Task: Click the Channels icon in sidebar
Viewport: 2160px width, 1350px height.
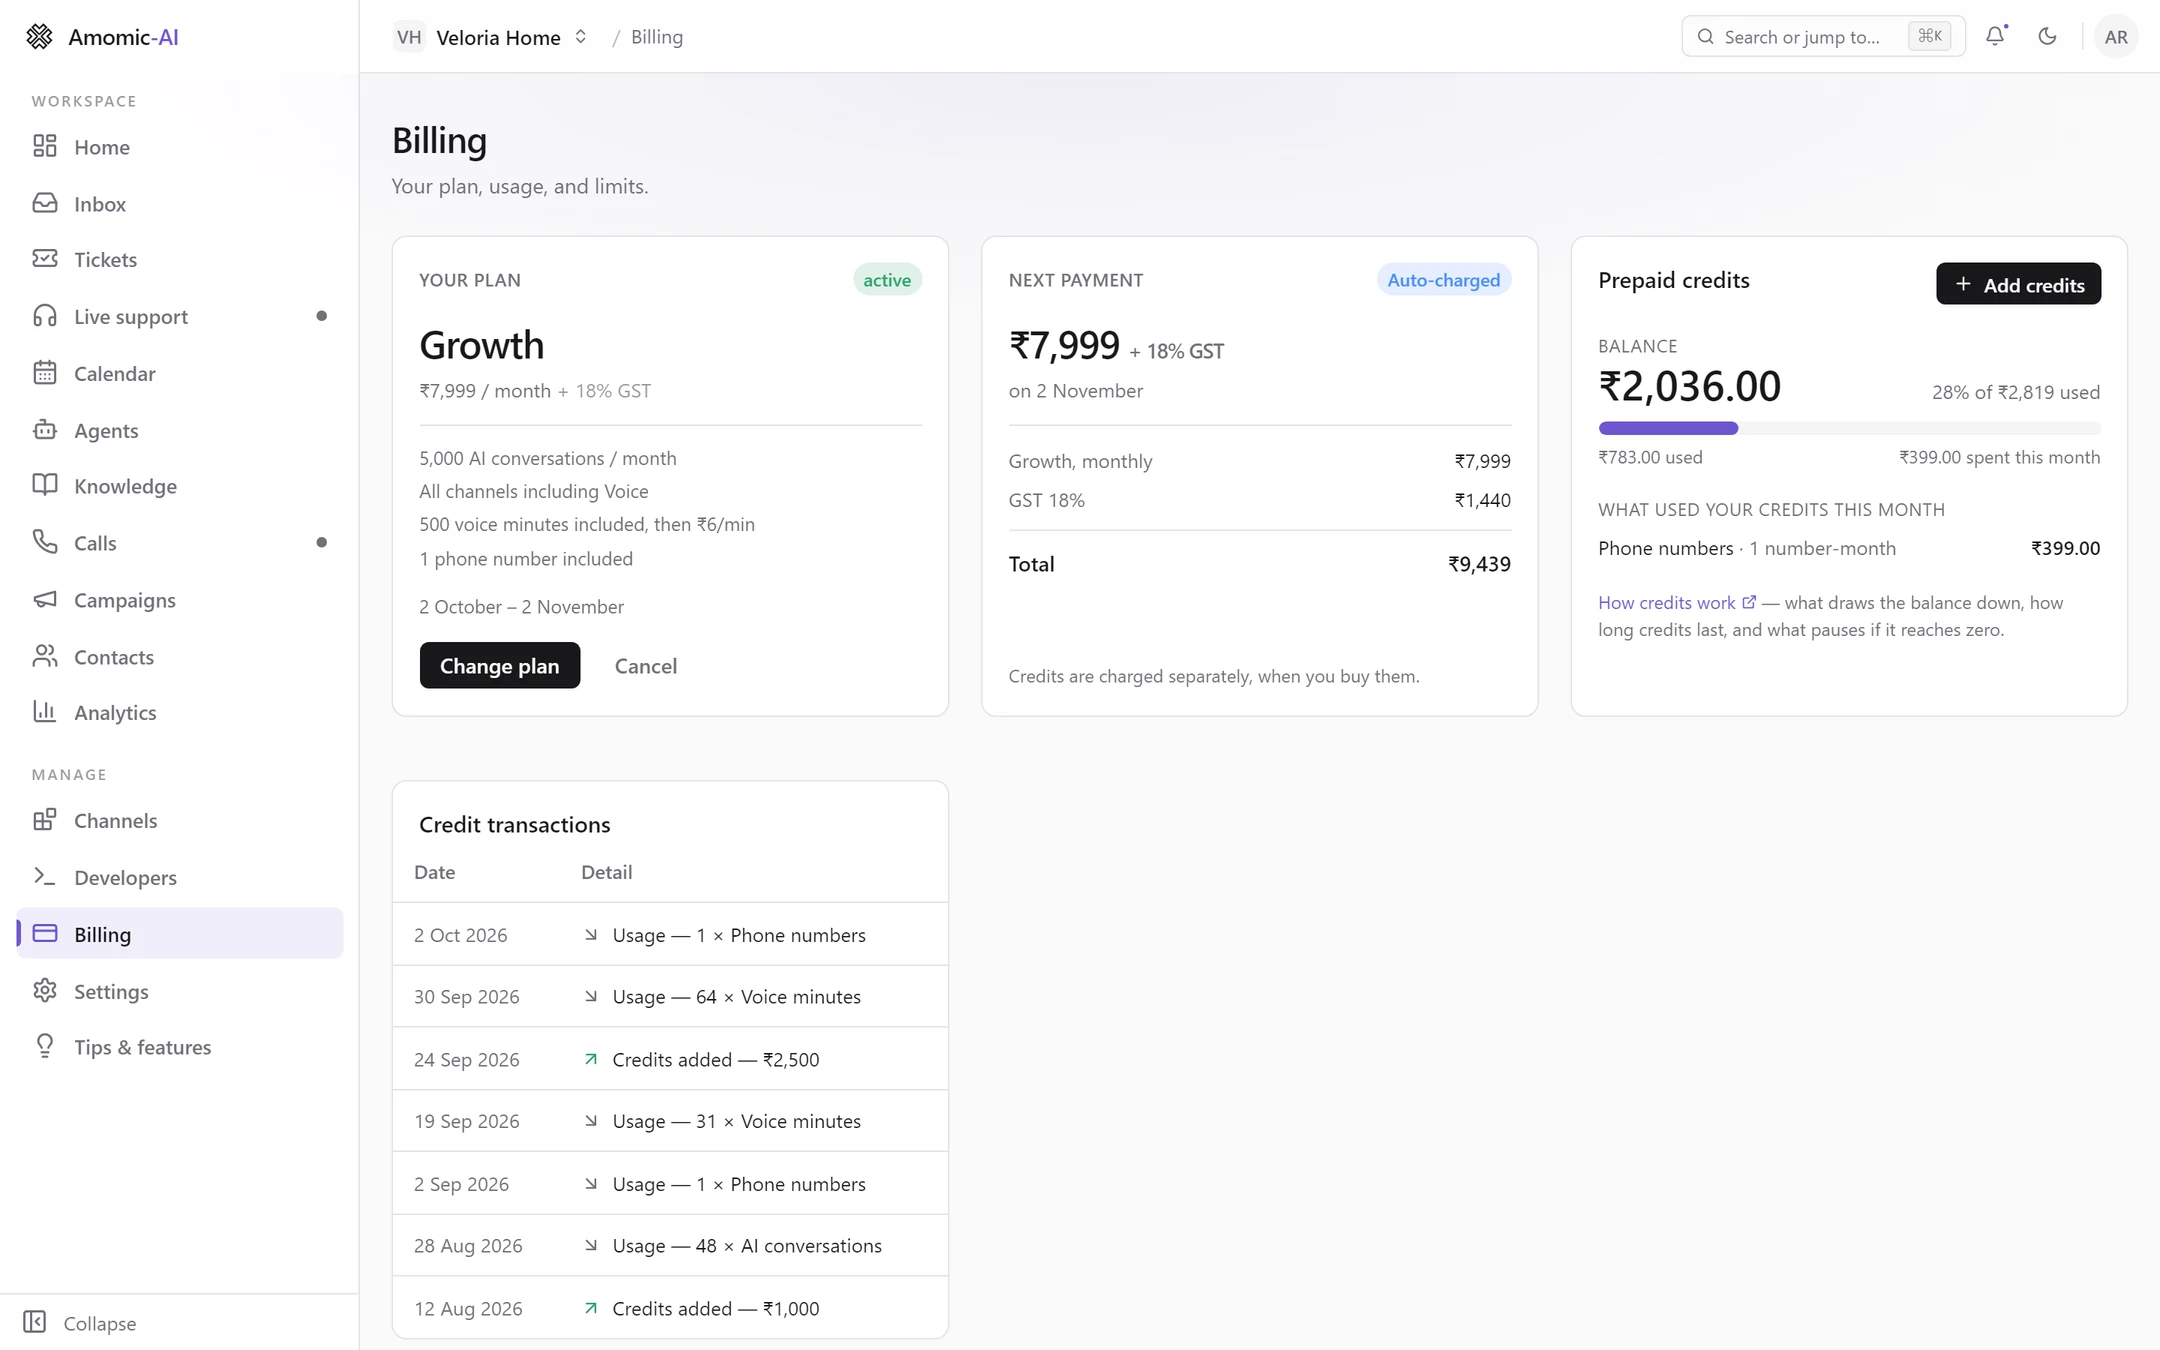Action: click(x=45, y=820)
